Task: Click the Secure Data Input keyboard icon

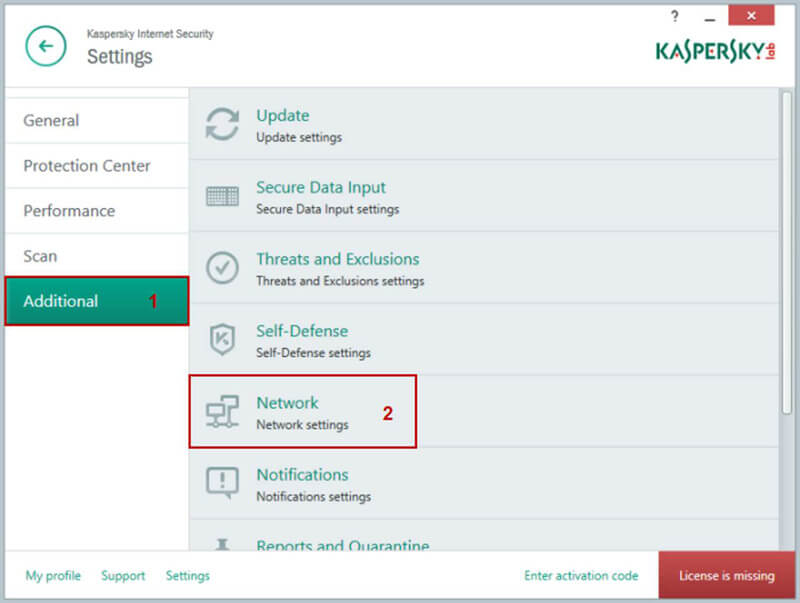Action: pos(222,196)
